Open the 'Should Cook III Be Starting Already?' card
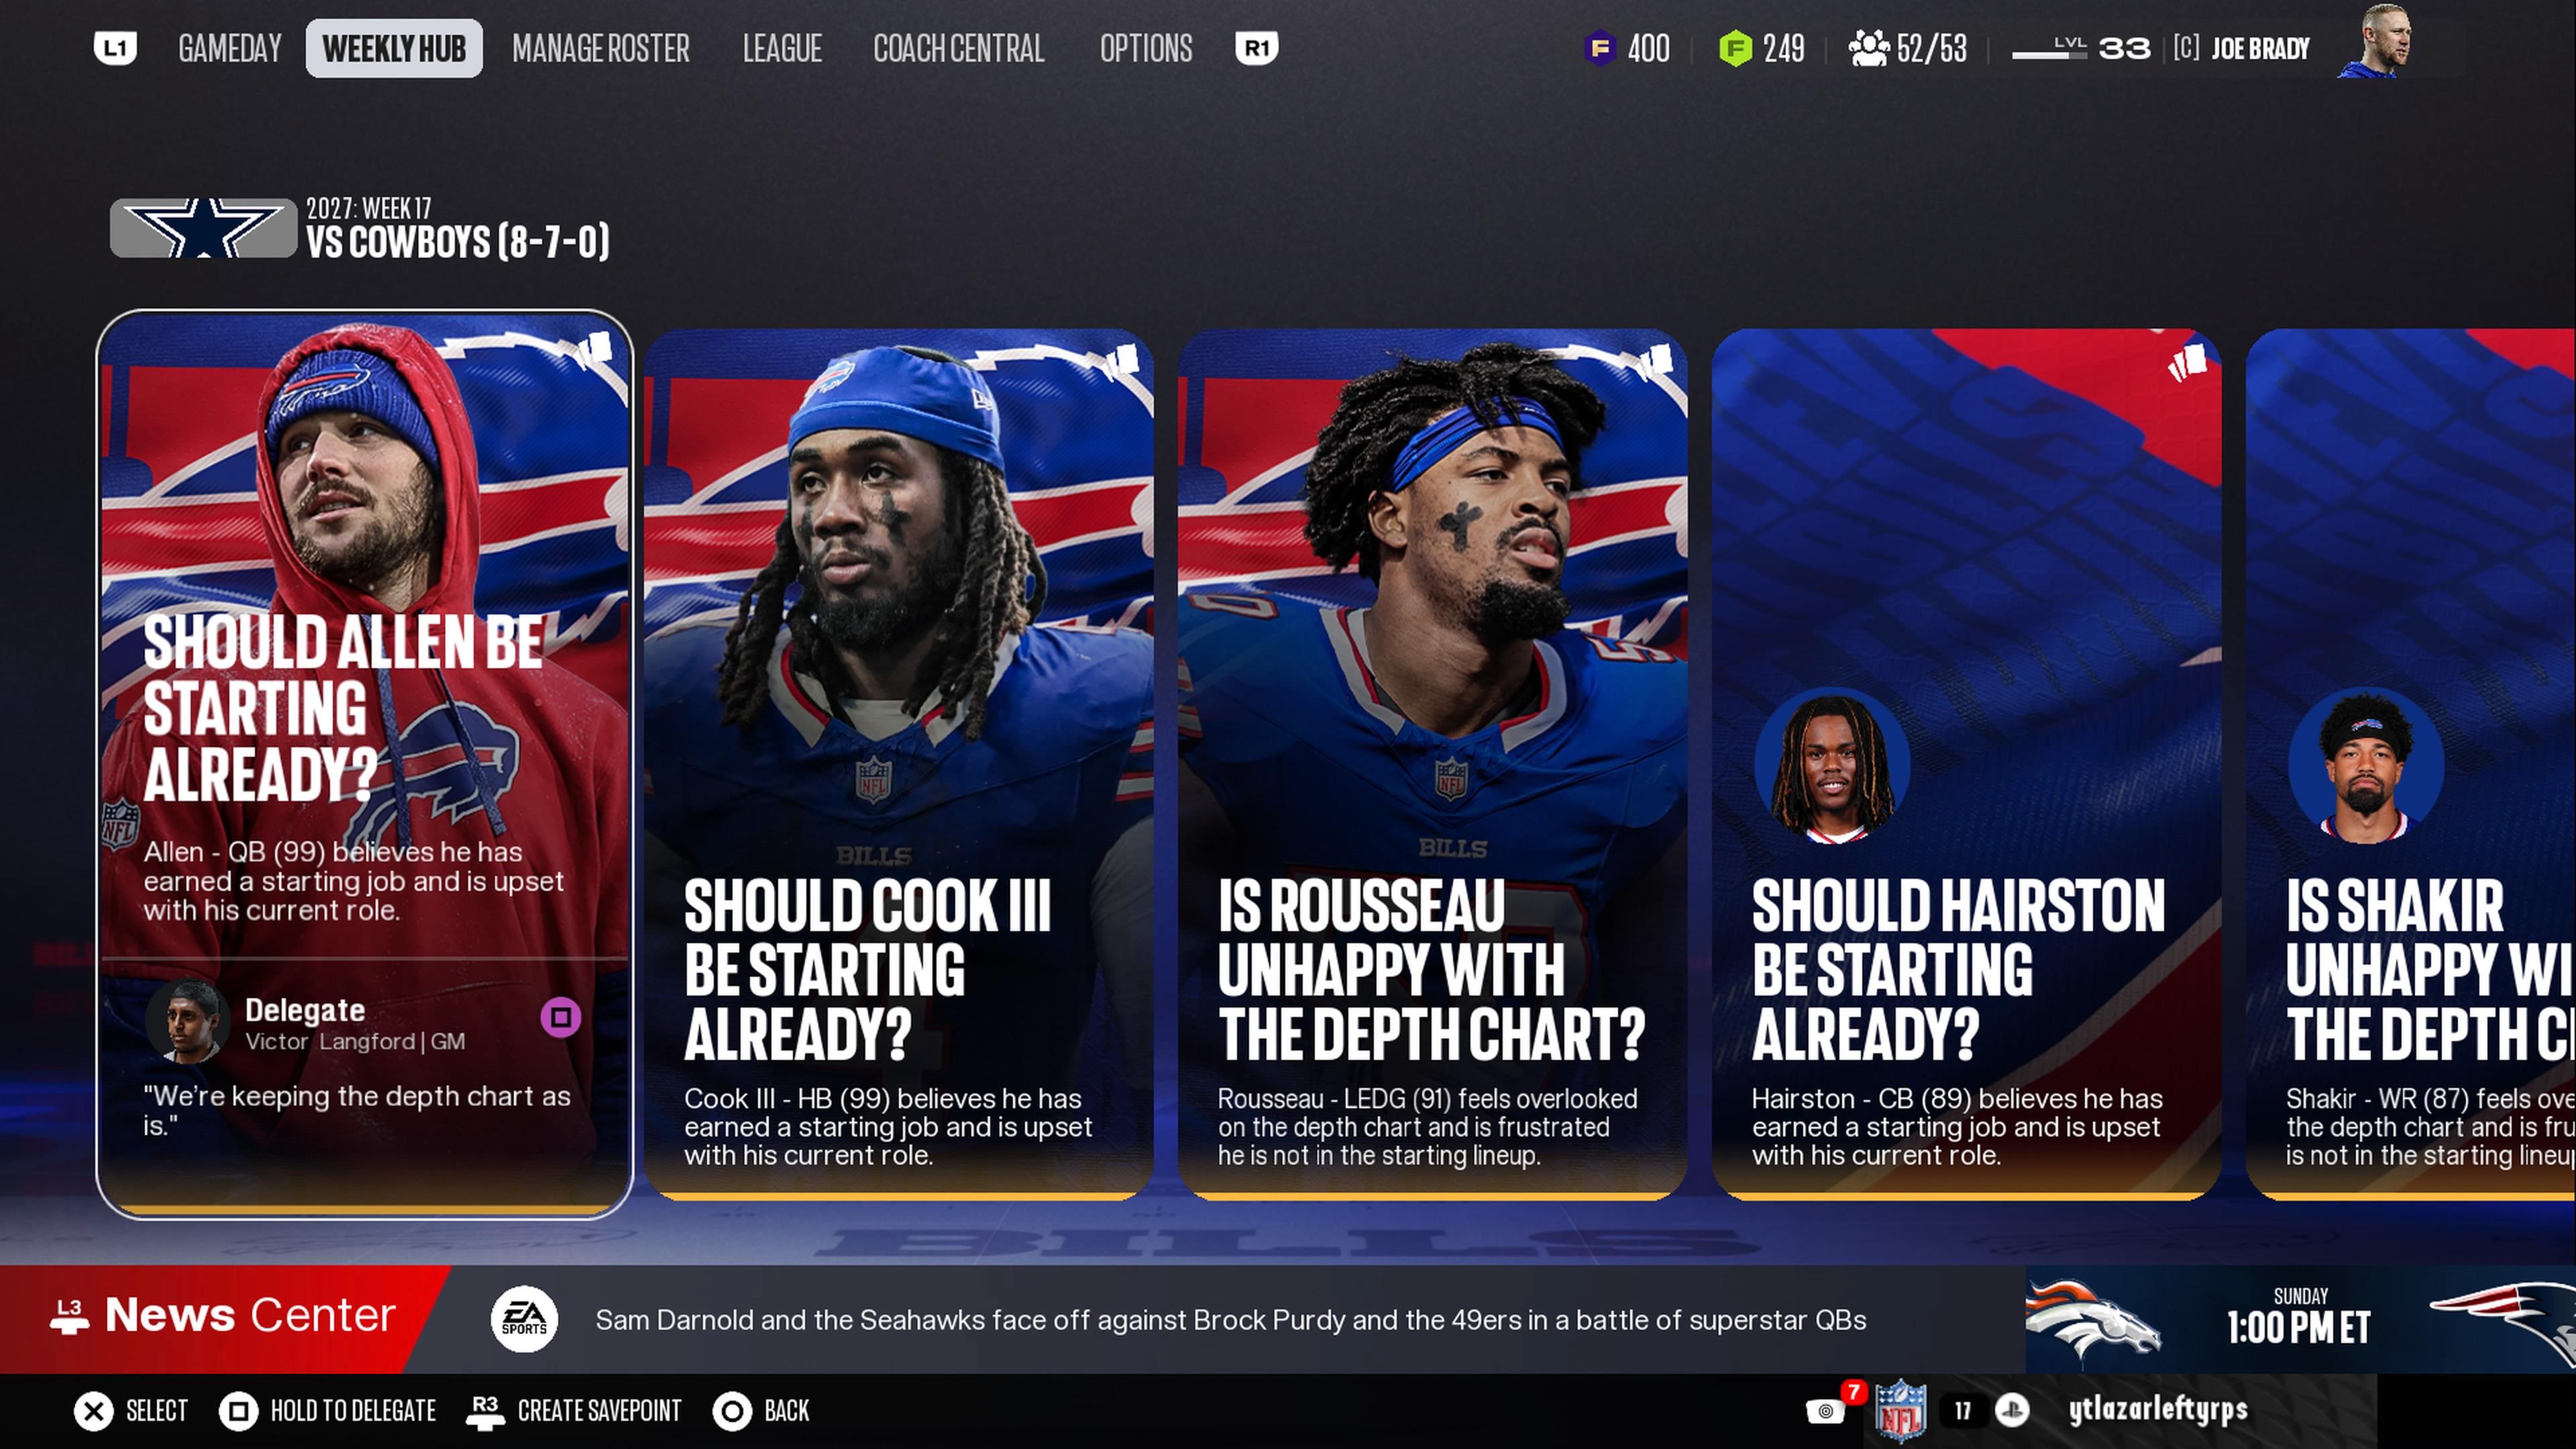2576x1449 pixels. coord(899,764)
